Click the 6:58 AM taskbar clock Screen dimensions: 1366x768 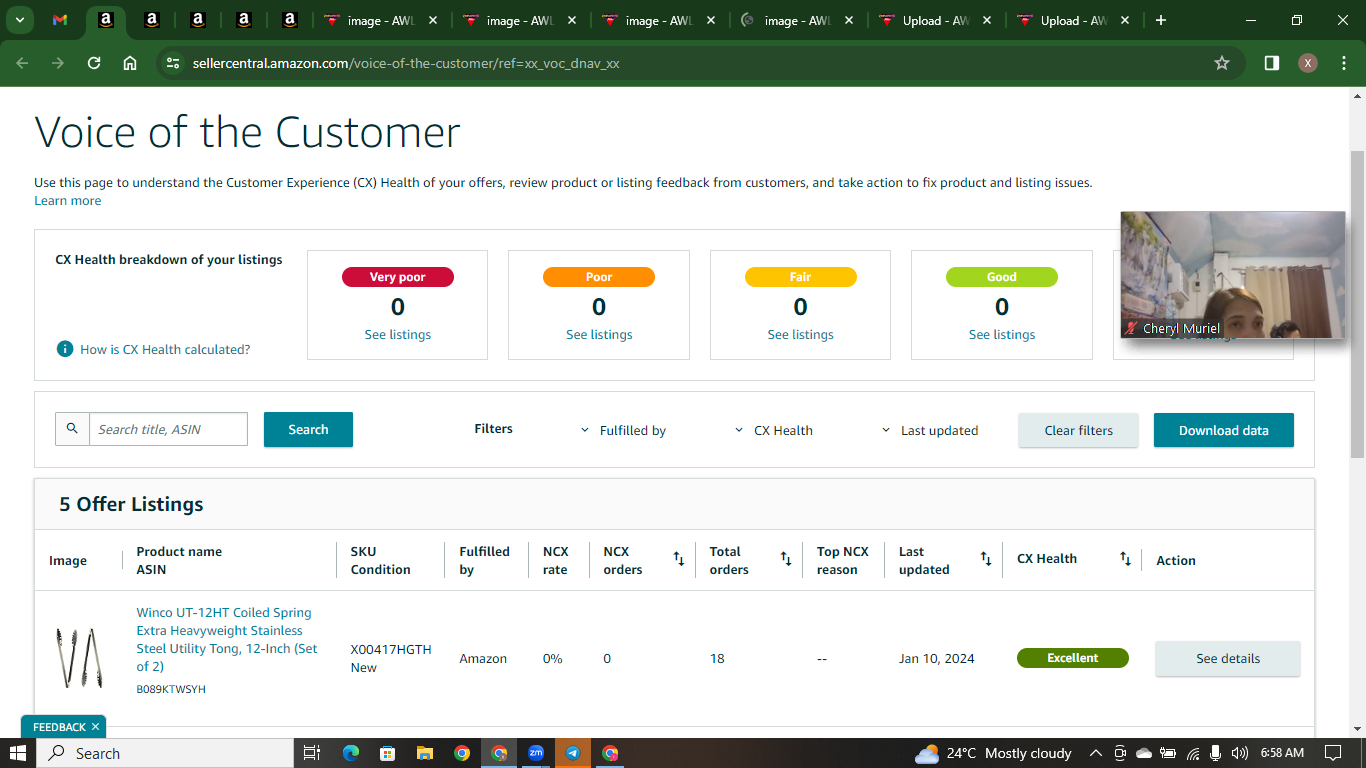1282,753
